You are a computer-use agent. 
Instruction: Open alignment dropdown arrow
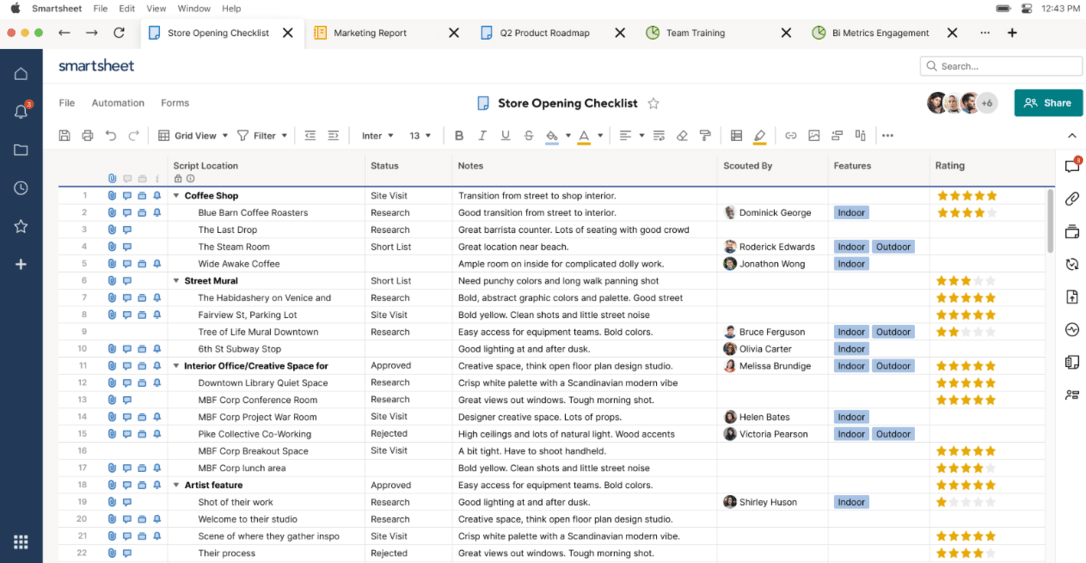[641, 136]
